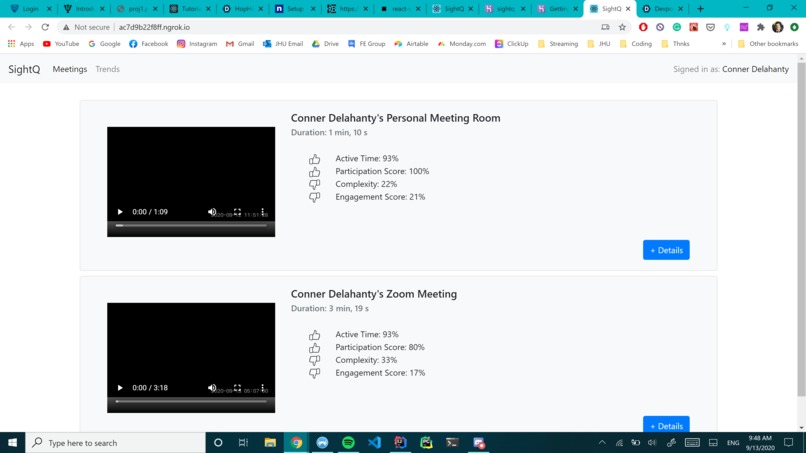The image size is (806, 453).
Task: Open the Windows Start menu
Action: point(12,443)
